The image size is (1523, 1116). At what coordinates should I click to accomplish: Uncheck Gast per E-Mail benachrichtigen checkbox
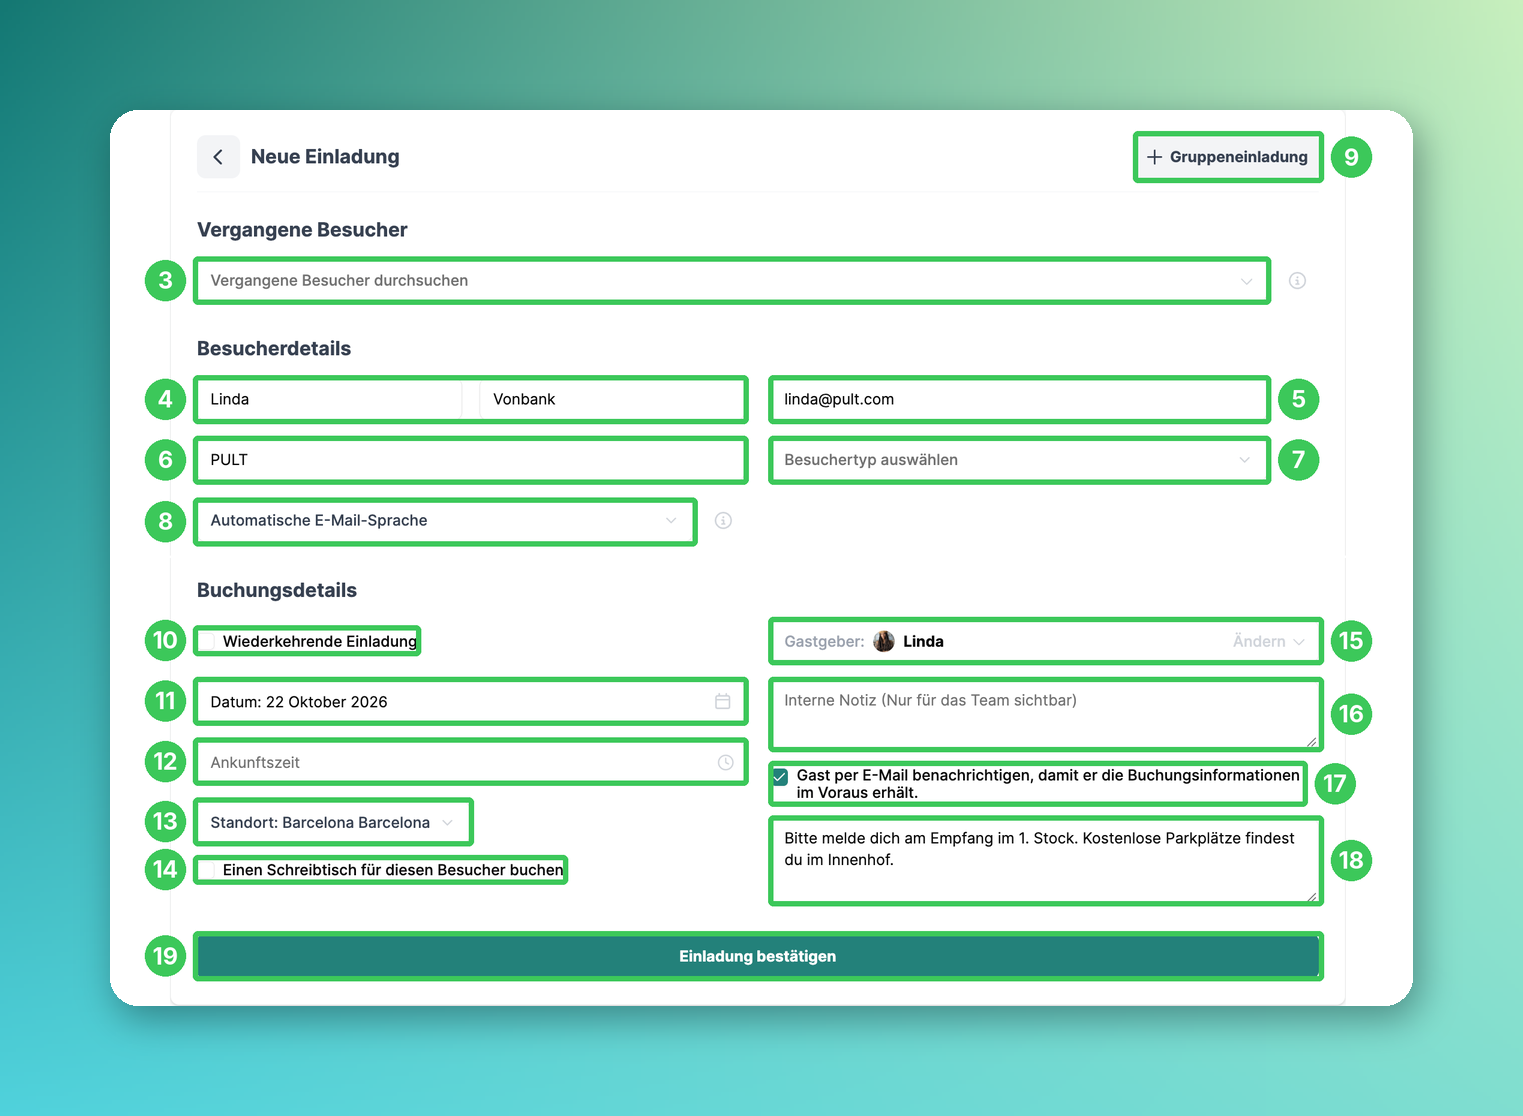[780, 777]
